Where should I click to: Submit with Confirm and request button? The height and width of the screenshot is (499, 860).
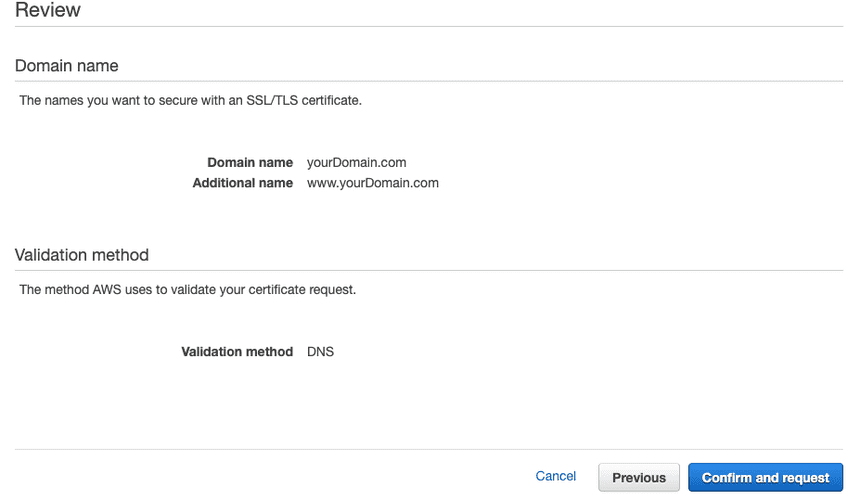click(x=766, y=478)
